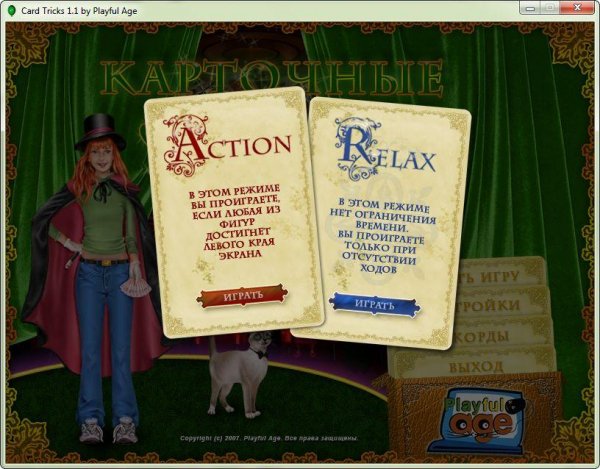Viewport: 600px width, 469px height.
Task: Click the КАРТОЧНЫЕ title heading
Action: [272, 78]
